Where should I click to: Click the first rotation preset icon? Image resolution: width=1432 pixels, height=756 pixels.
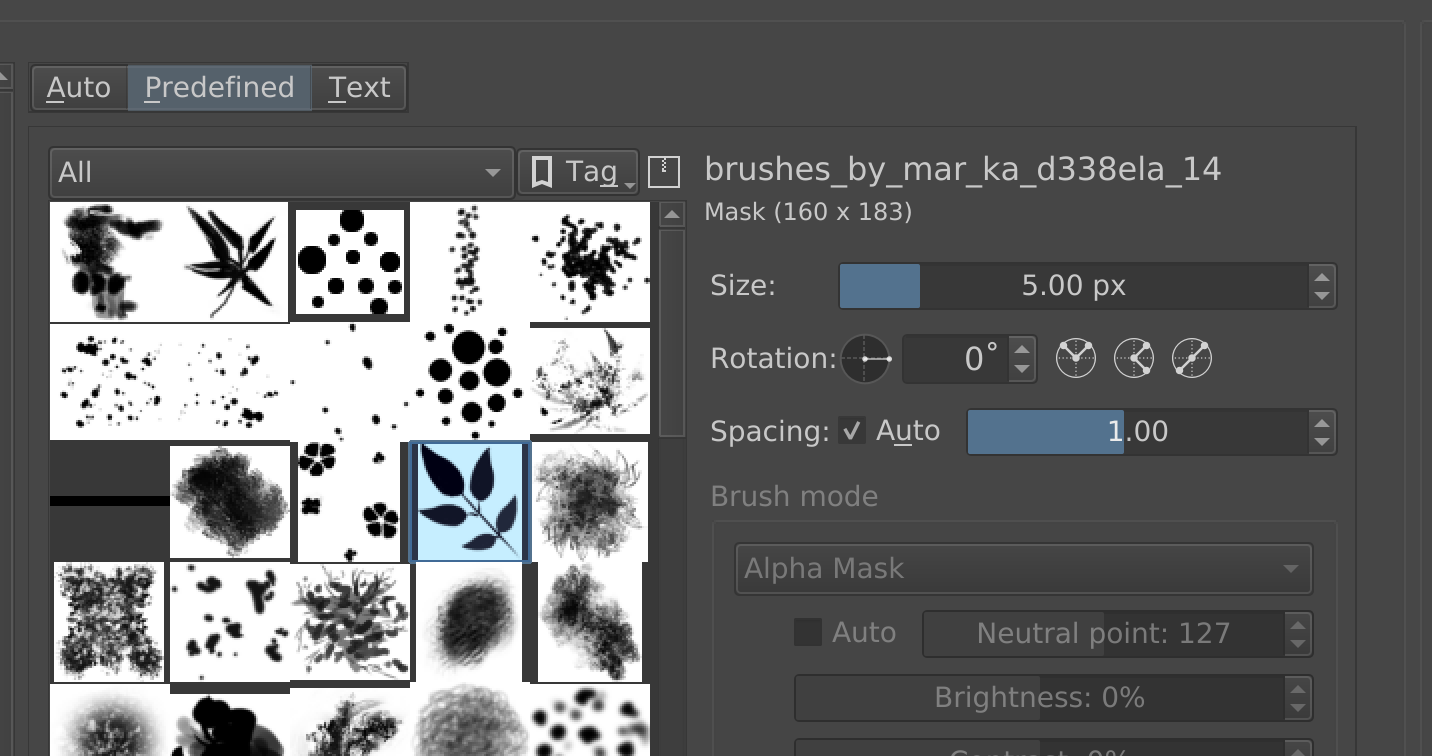(1076, 358)
